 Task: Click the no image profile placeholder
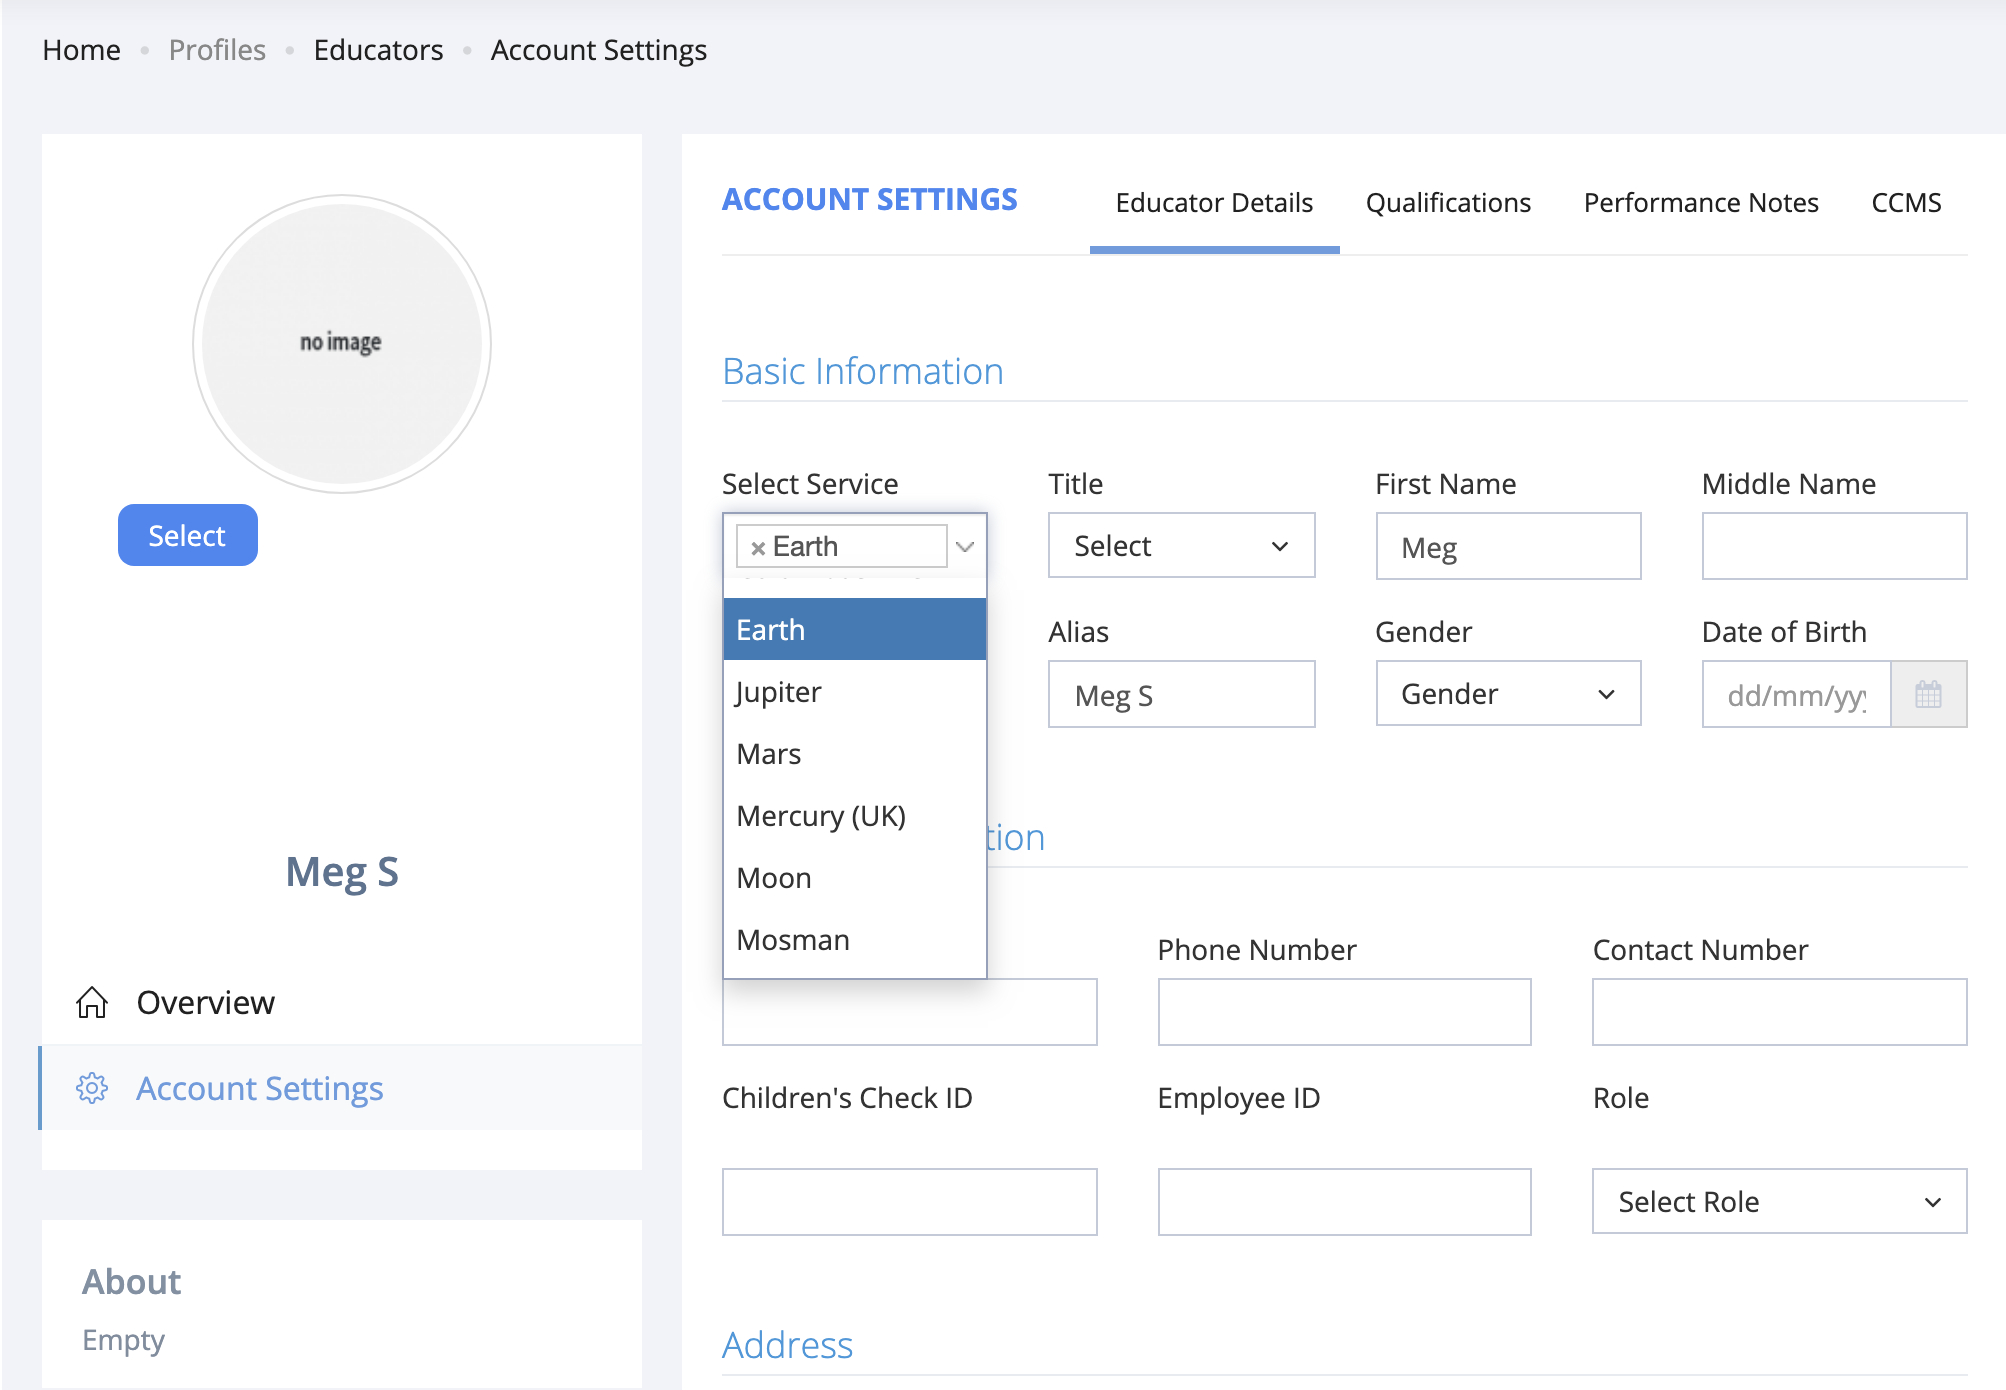point(341,343)
